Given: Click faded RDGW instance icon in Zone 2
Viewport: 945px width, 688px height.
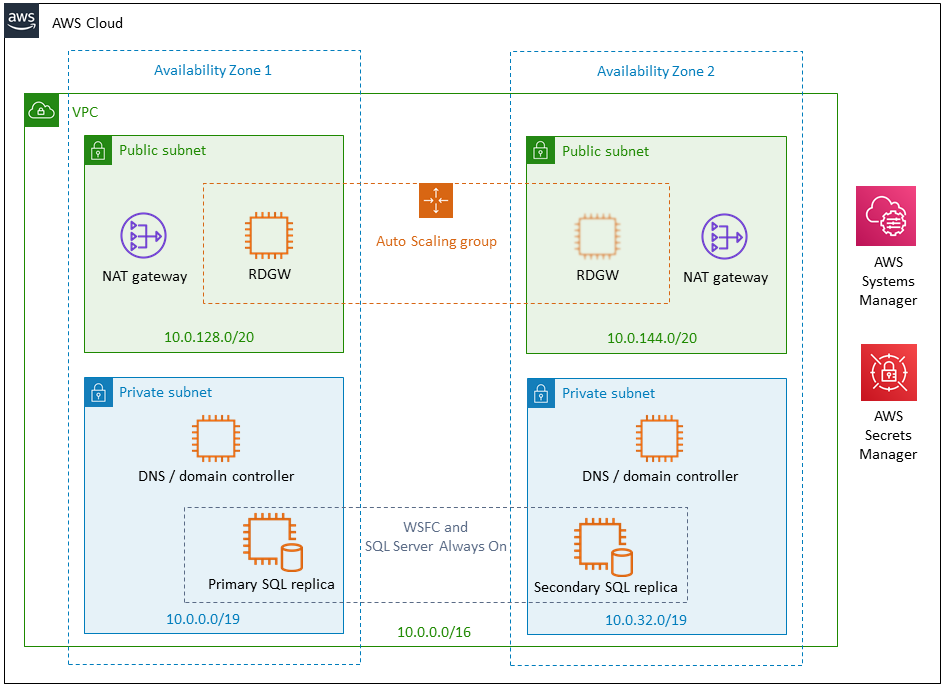Looking at the screenshot, I should [597, 237].
